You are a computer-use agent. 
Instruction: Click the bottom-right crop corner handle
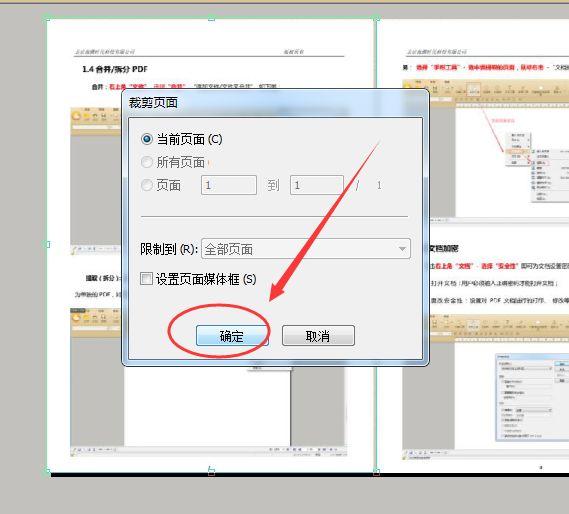376,471
